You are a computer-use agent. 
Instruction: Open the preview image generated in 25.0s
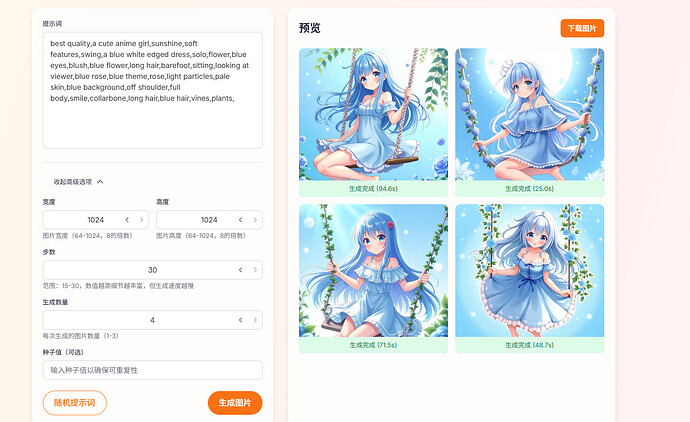click(530, 114)
